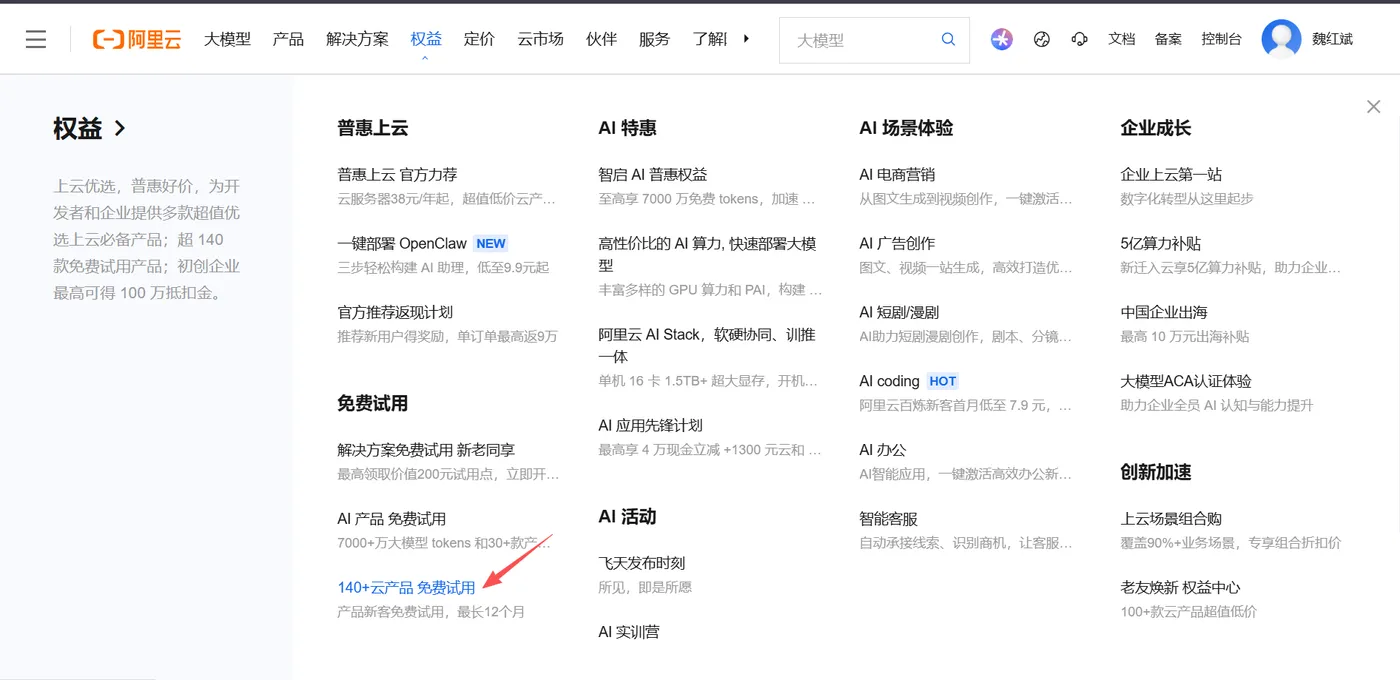
Task: Open AI 电商营销 link
Action: point(897,174)
